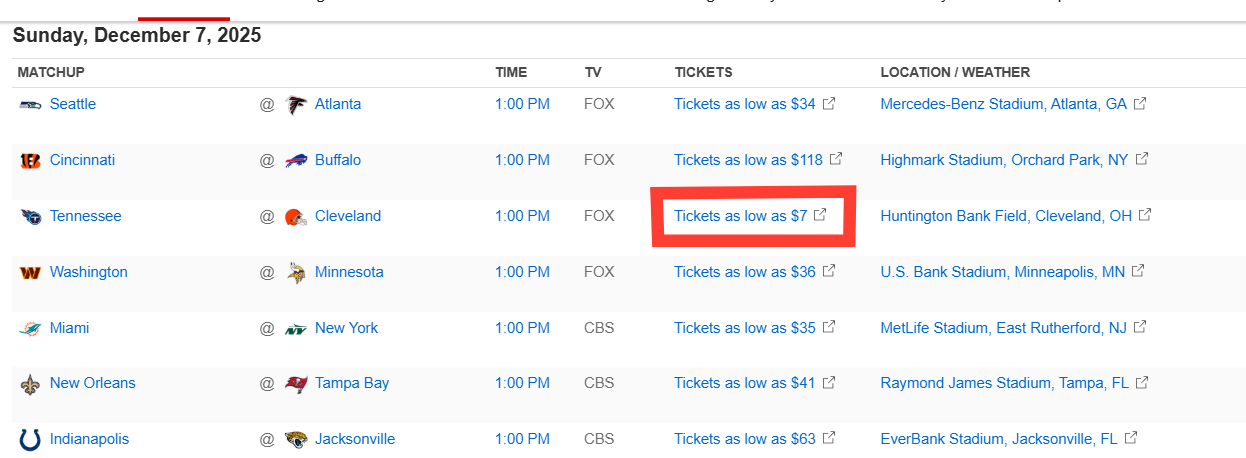Open the New York team link
Viewport: 1246px width, 458px height.
click(x=346, y=328)
